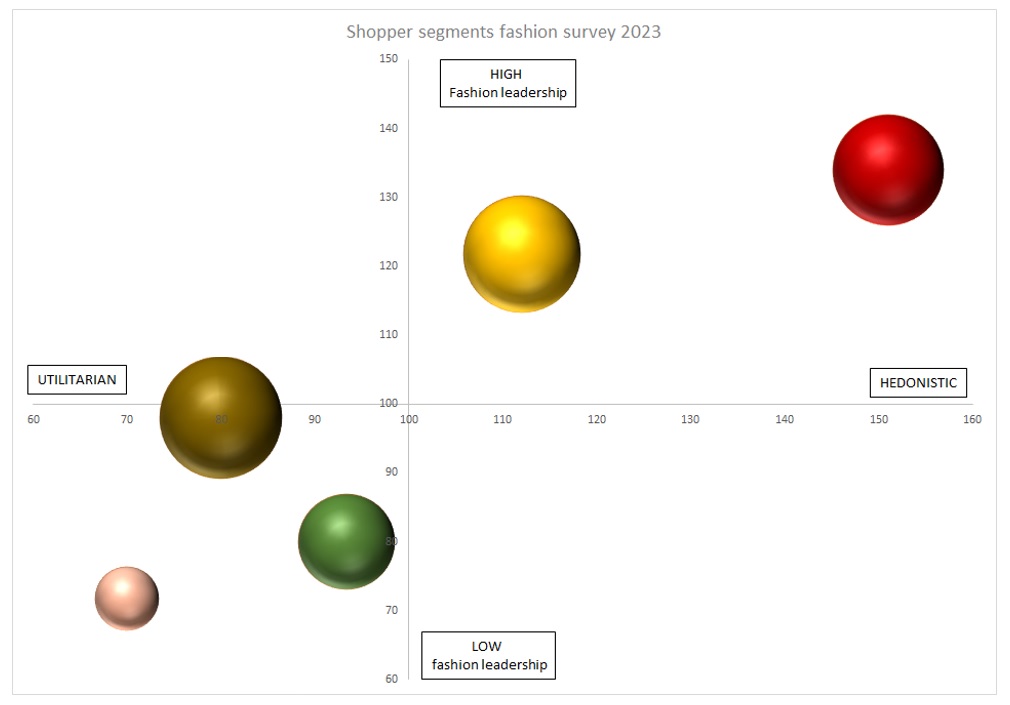Image resolution: width=1010 pixels, height=705 pixels.
Task: Click the 60 label on vertical axis
Action: (x=392, y=679)
